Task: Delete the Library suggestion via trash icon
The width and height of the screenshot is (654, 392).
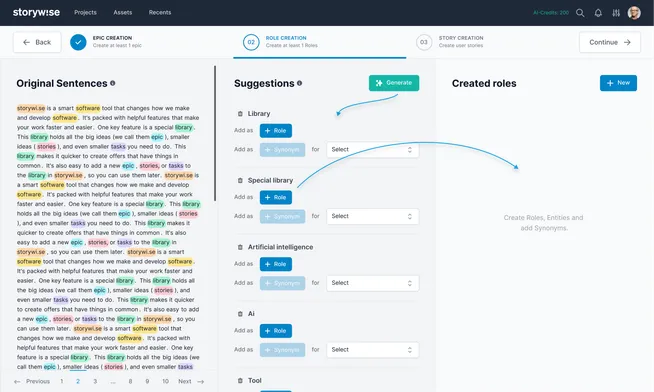Action: click(240, 113)
